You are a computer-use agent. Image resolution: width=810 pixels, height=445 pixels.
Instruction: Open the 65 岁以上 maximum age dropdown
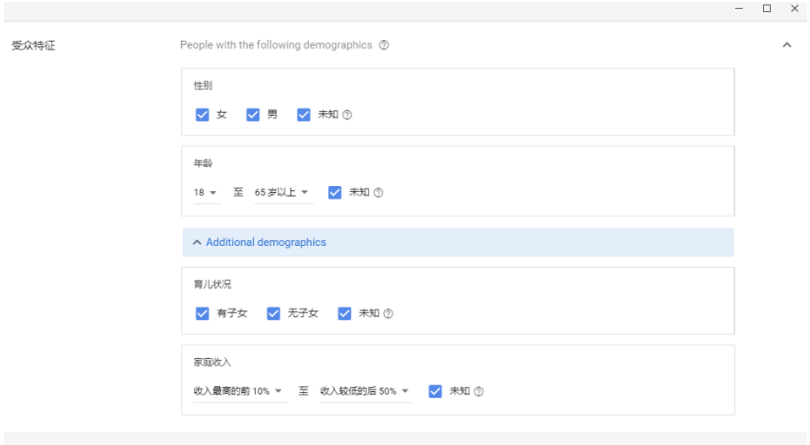(283, 193)
